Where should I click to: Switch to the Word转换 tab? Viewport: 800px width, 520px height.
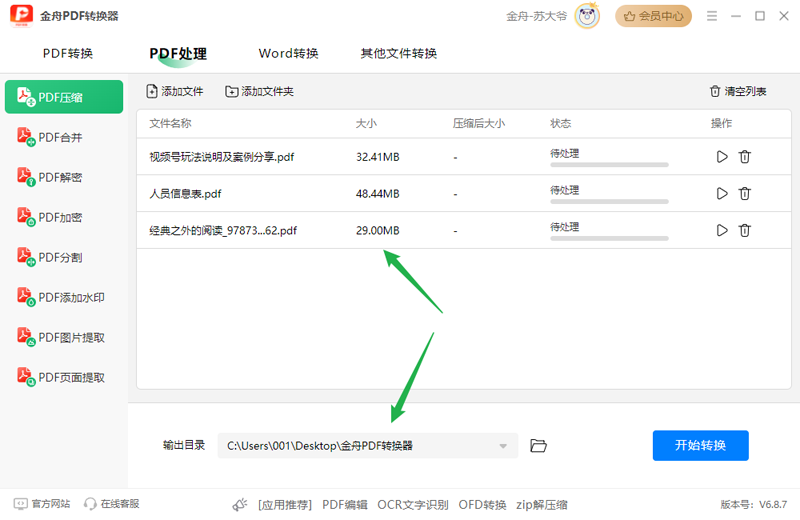[x=288, y=54]
